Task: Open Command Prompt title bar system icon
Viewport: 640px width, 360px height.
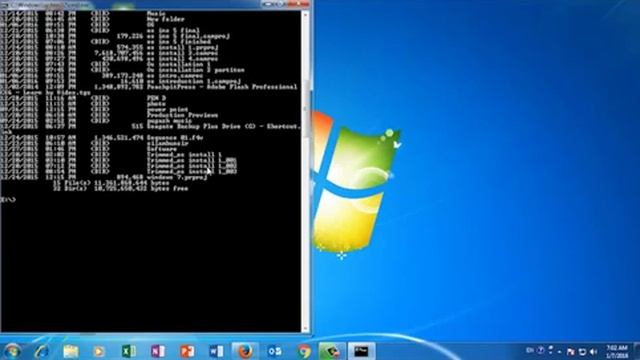Action: click(x=4, y=5)
